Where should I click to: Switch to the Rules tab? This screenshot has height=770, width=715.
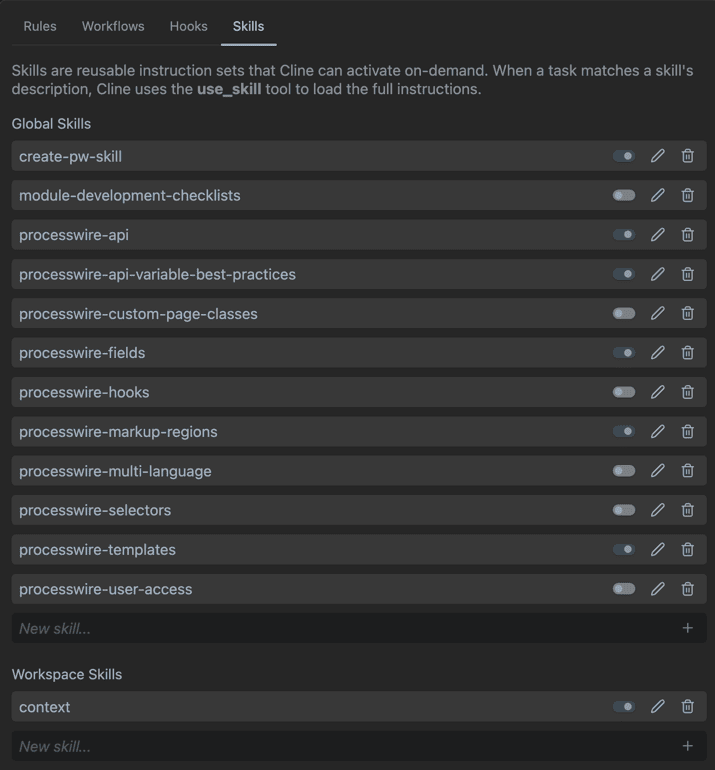[40, 26]
